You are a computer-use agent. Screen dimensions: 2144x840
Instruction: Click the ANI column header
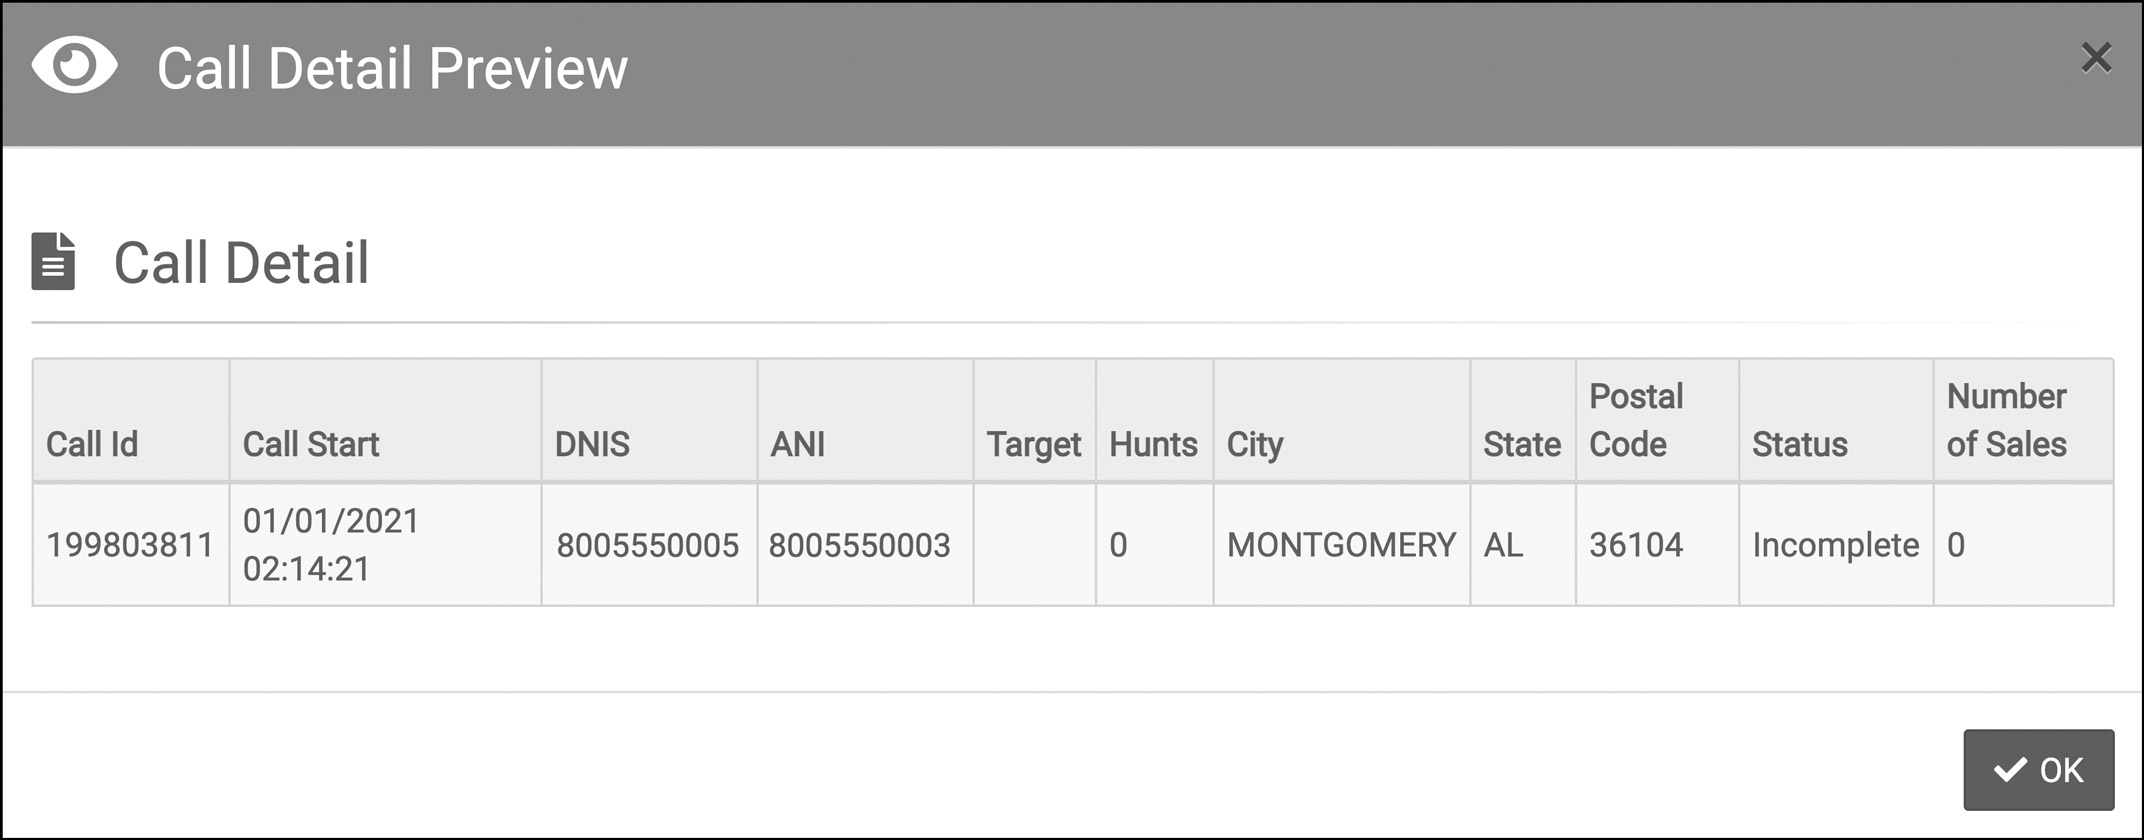[866, 421]
